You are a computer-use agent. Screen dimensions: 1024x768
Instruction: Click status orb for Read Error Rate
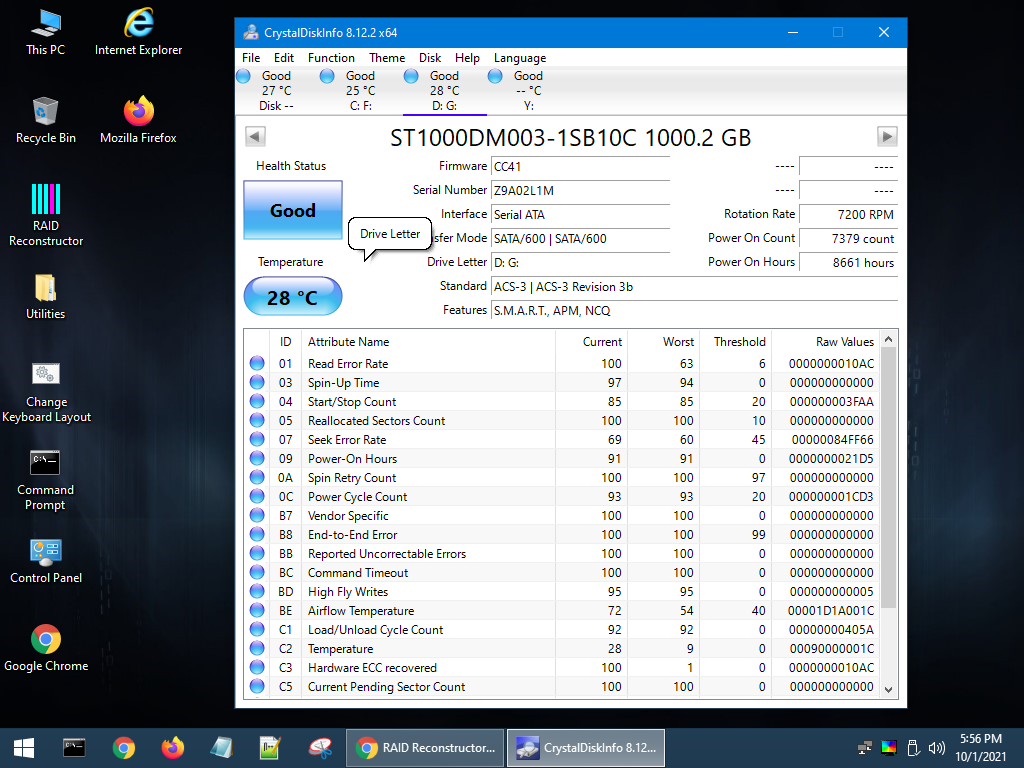point(257,364)
